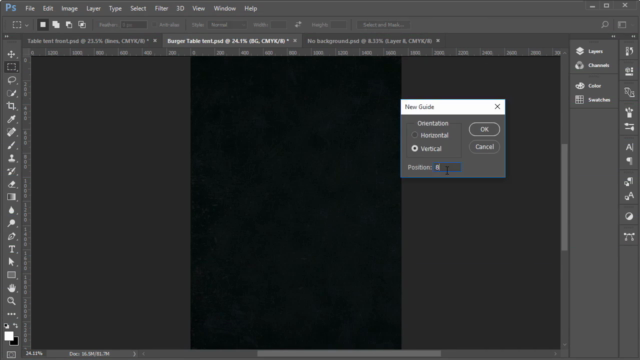Click Cancel in New Guide dialog
Image resolution: width=640 pixels, height=360 pixels.
pyautogui.click(x=484, y=147)
